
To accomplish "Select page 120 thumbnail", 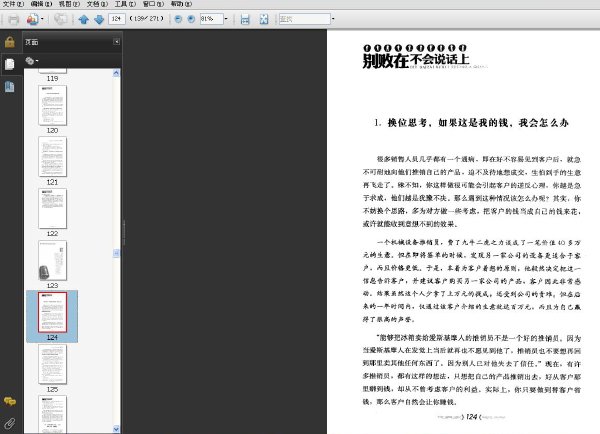I will 52,105.
